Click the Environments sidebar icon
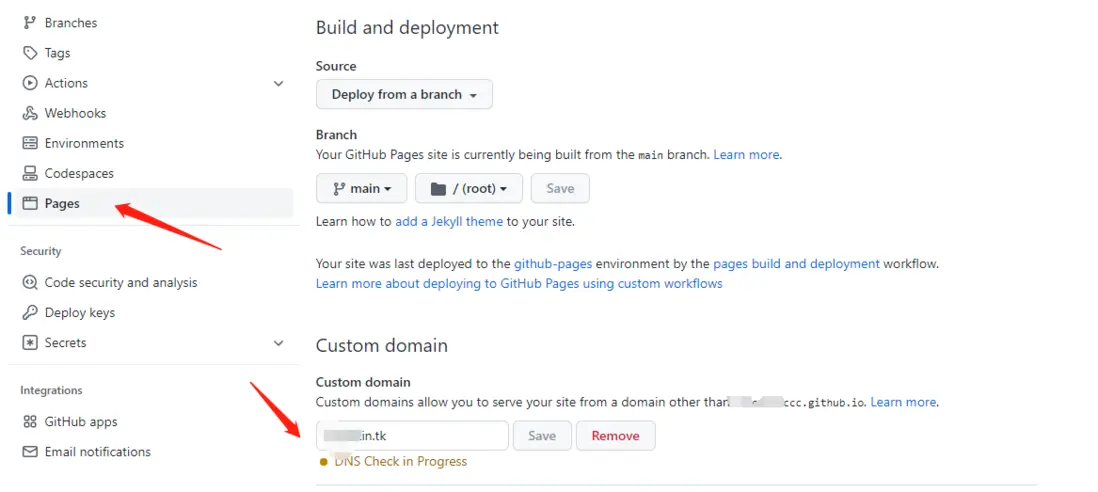Screen dimensions: 1098x492 [30, 143]
